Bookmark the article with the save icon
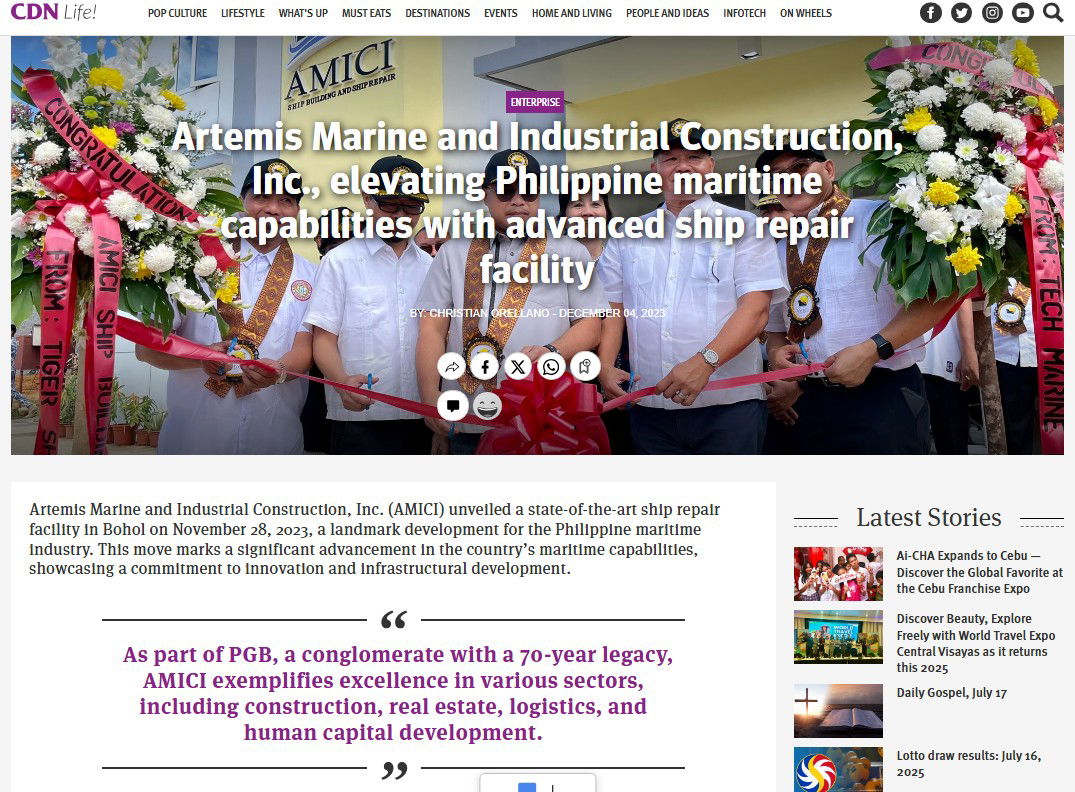The width and height of the screenshot is (1075, 792). (585, 367)
